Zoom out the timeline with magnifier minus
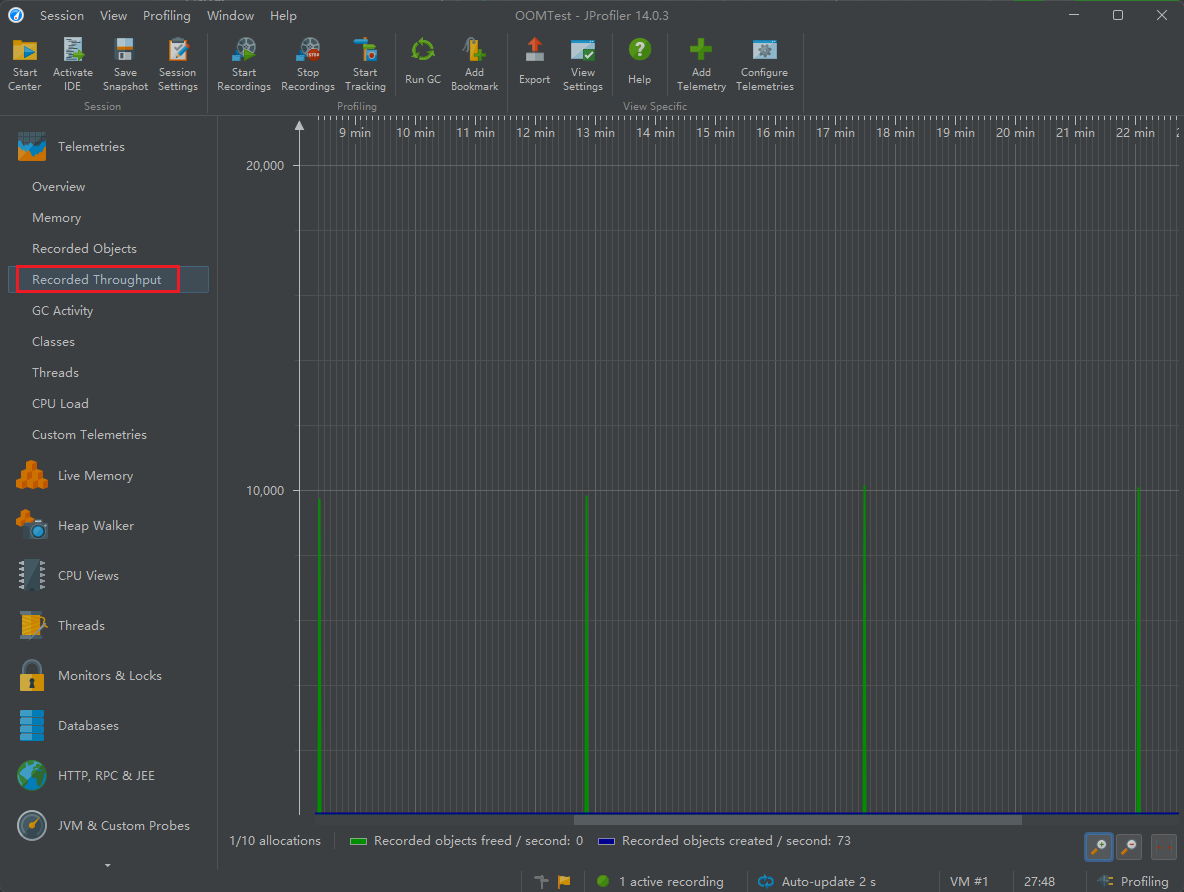 (x=1129, y=847)
